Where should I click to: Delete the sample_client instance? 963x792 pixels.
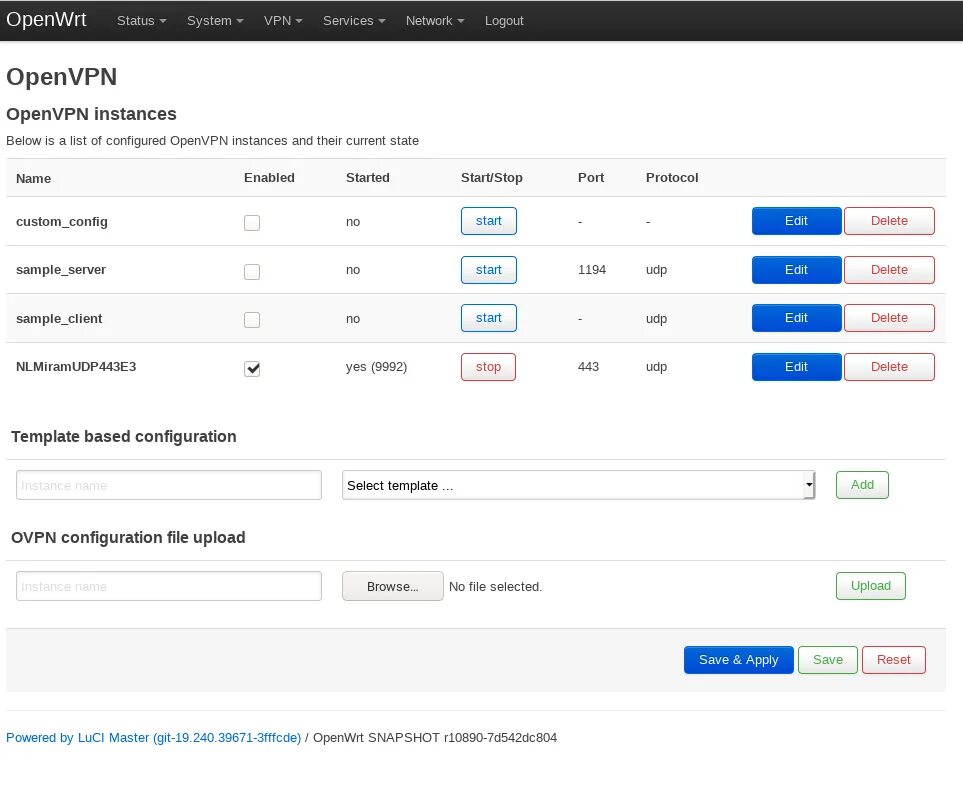pyautogui.click(x=888, y=317)
